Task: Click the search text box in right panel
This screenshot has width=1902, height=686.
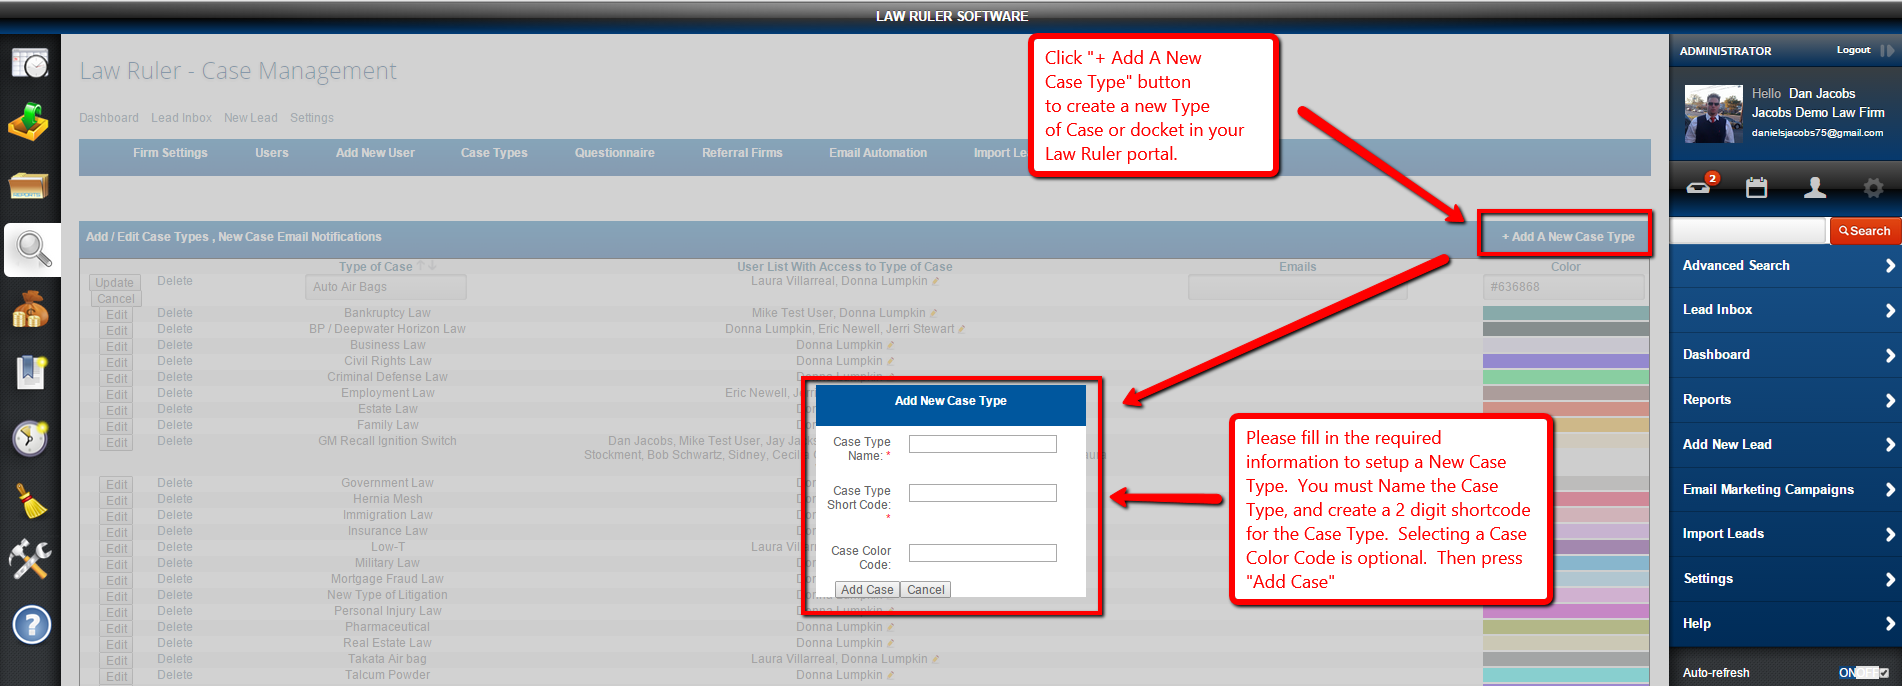Action: pos(1749,231)
